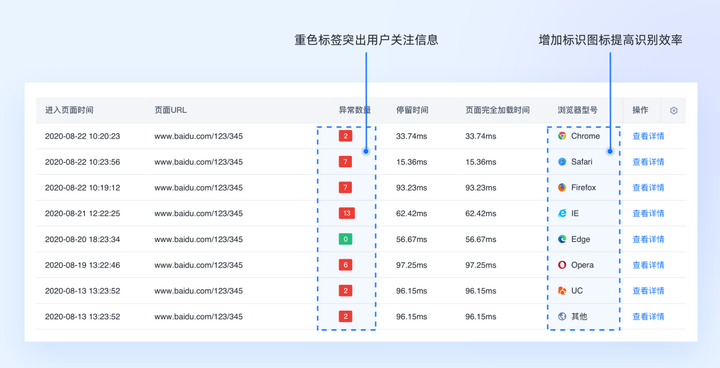Click timestamp 2020-08-22 10:19:12

83,187
